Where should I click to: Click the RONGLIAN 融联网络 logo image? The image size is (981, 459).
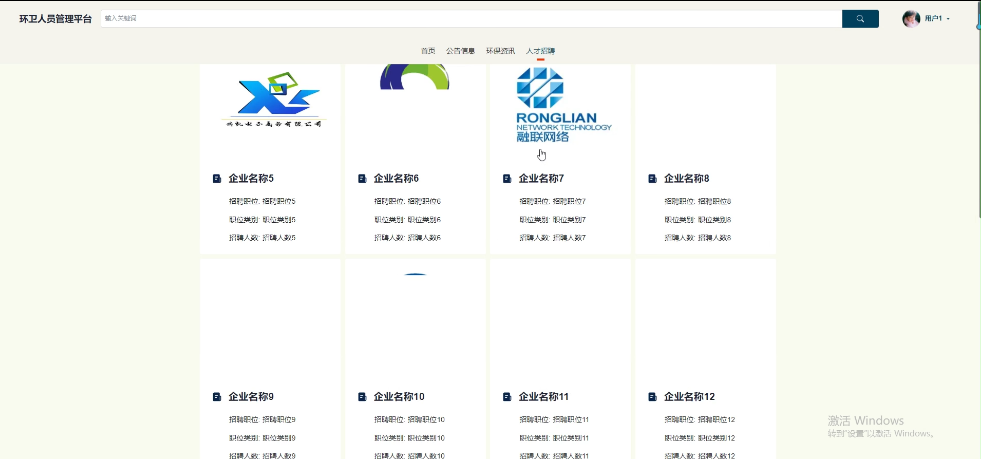point(564,104)
